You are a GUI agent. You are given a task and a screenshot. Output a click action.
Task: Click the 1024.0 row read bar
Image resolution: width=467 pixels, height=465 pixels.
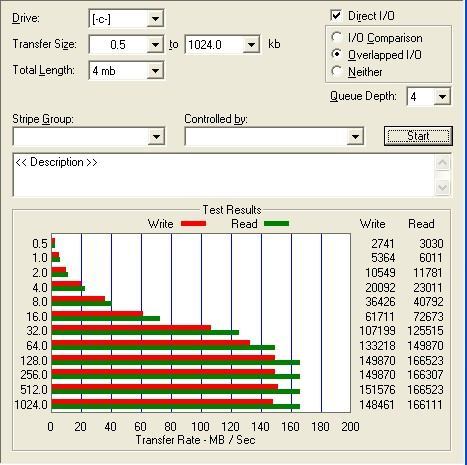click(x=176, y=407)
